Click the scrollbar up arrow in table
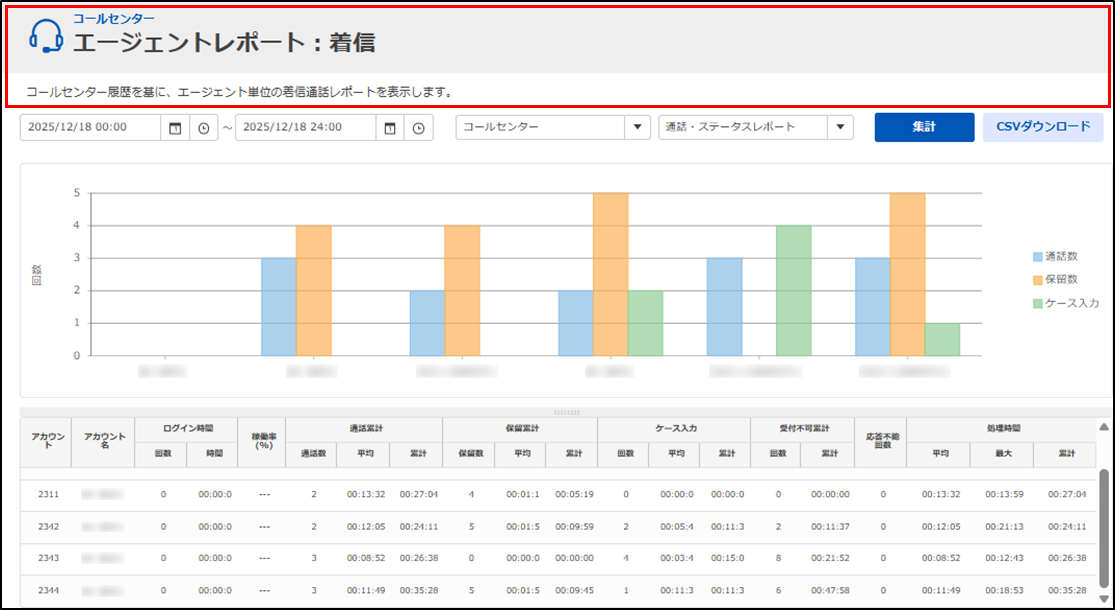Viewport: 1115px width, 610px height. [1104, 427]
